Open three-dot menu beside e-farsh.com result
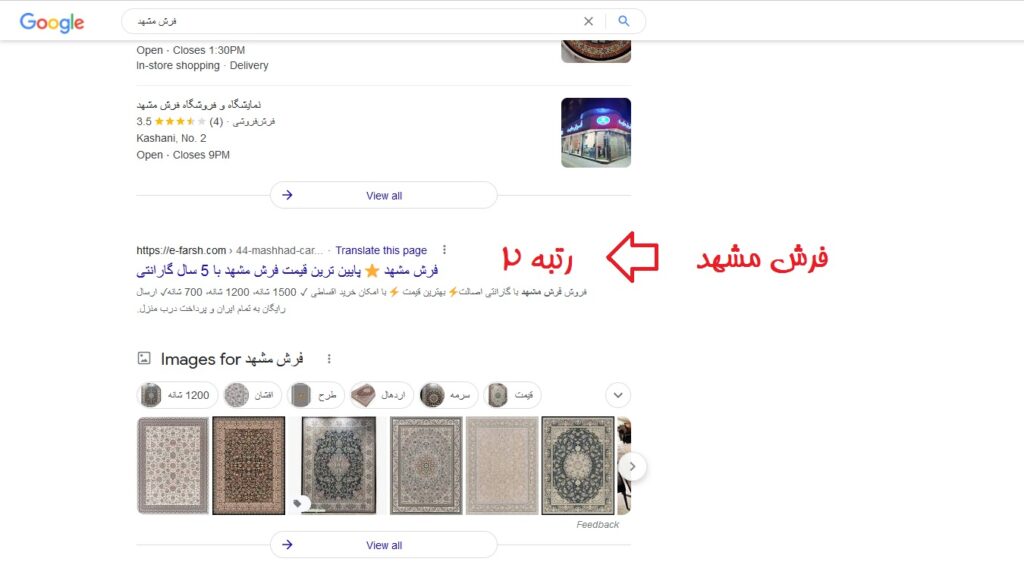 [x=444, y=250]
